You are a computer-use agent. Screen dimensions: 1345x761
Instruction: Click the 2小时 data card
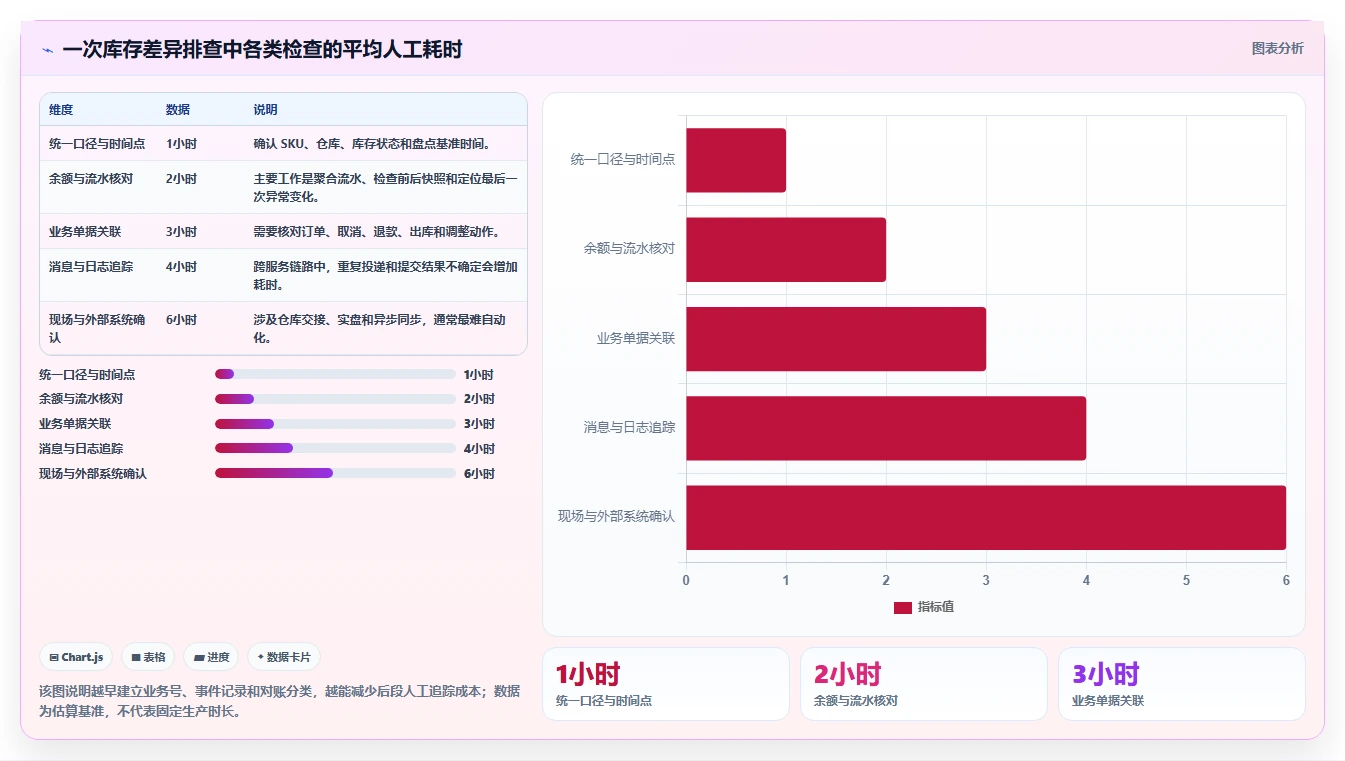924,684
